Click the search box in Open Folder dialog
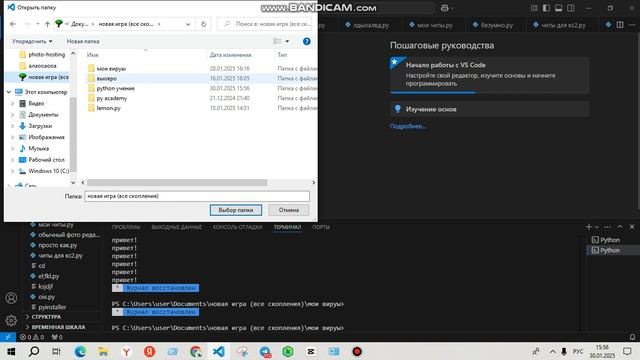The height and width of the screenshot is (360, 640). (x=265, y=24)
